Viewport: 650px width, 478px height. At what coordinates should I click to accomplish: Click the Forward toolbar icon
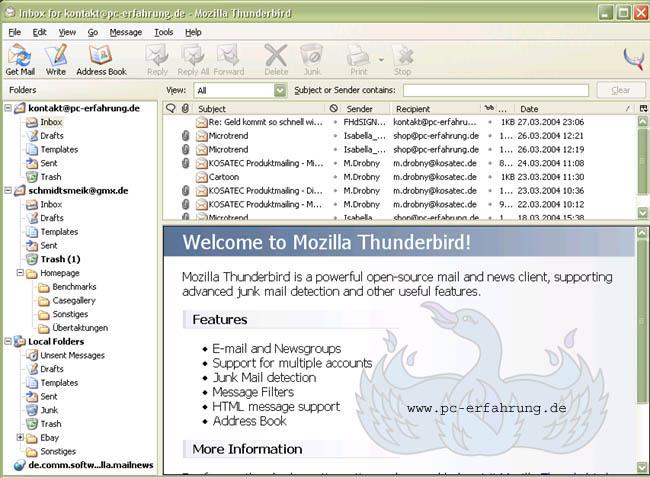pos(228,61)
